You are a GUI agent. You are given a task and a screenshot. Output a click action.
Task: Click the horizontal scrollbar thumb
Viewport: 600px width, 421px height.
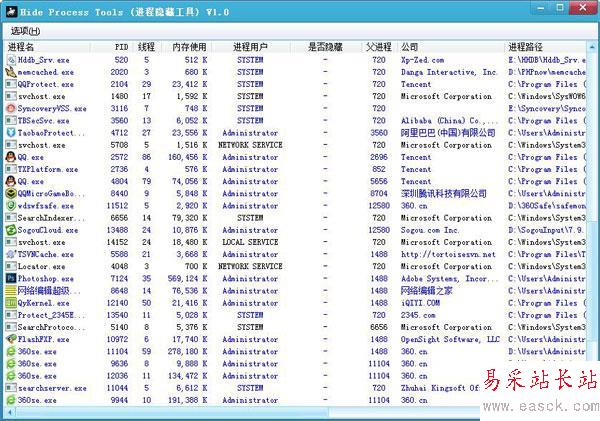tap(171, 413)
